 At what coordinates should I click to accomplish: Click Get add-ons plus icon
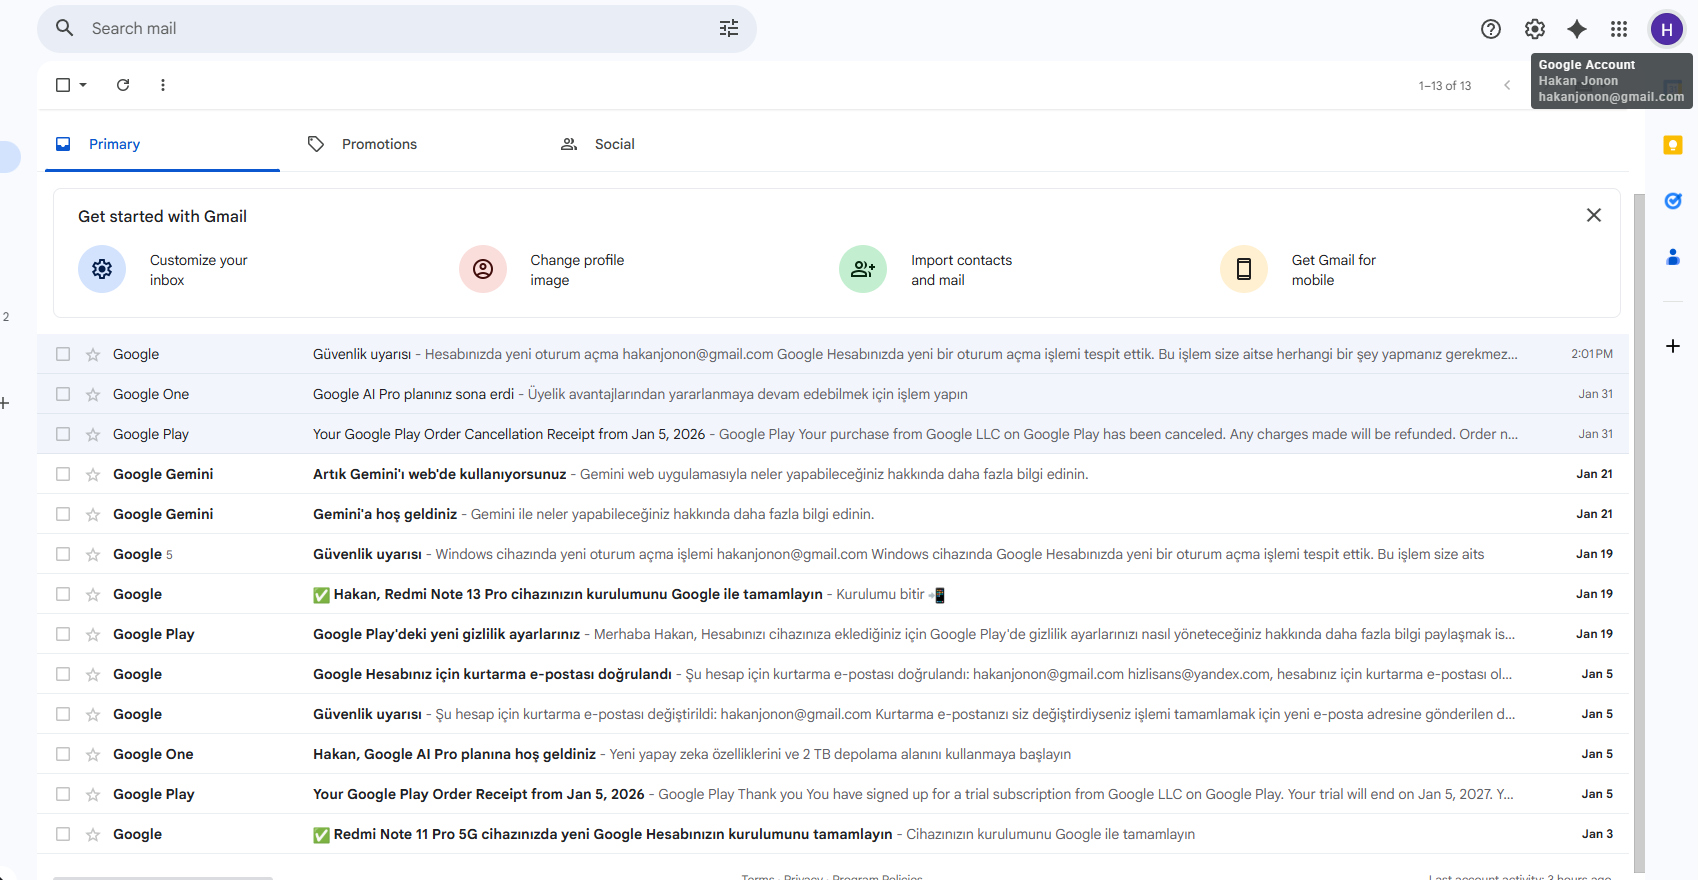pyautogui.click(x=1673, y=346)
